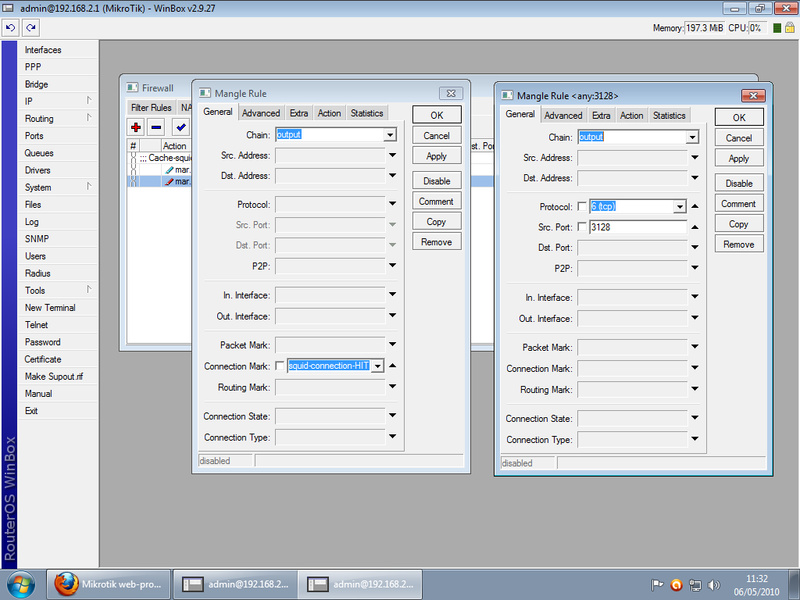This screenshot has height=600, width=800.
Task: Click Remove in right Mangle Rule dialog
Action: [739, 244]
